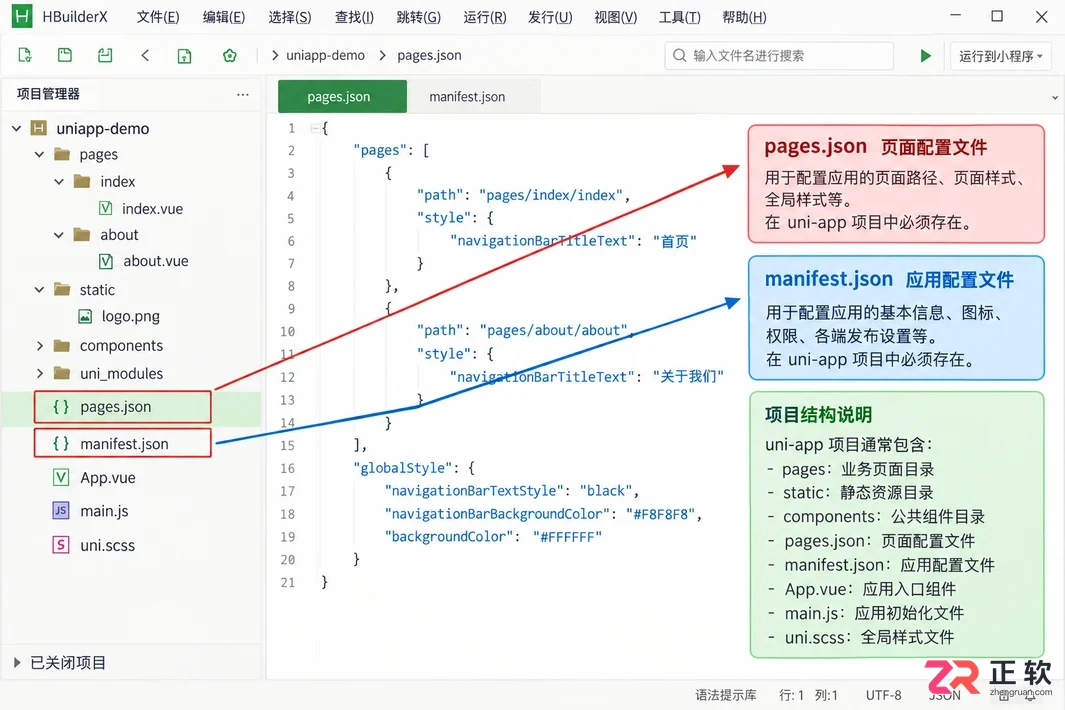Click the file name search field

pyautogui.click(x=778, y=56)
